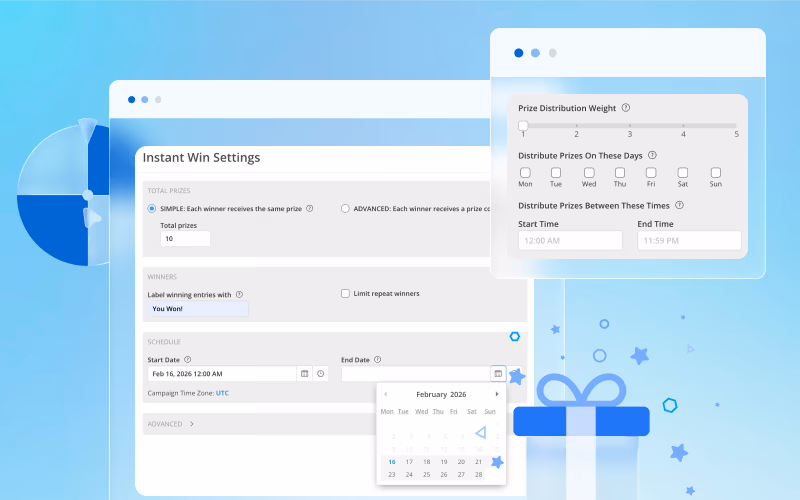
Task: Expand the ADVANCED section chevron
Action: [x=191, y=424]
